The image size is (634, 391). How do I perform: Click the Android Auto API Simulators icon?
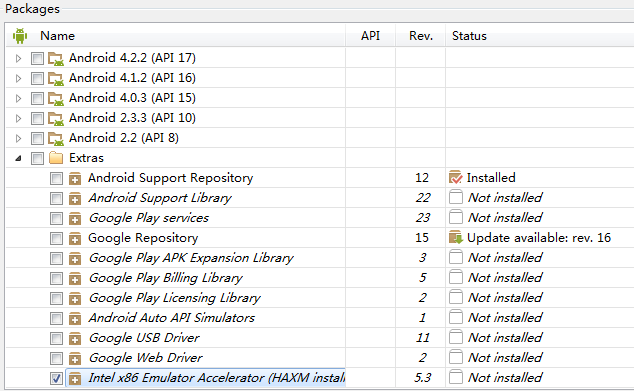point(75,318)
